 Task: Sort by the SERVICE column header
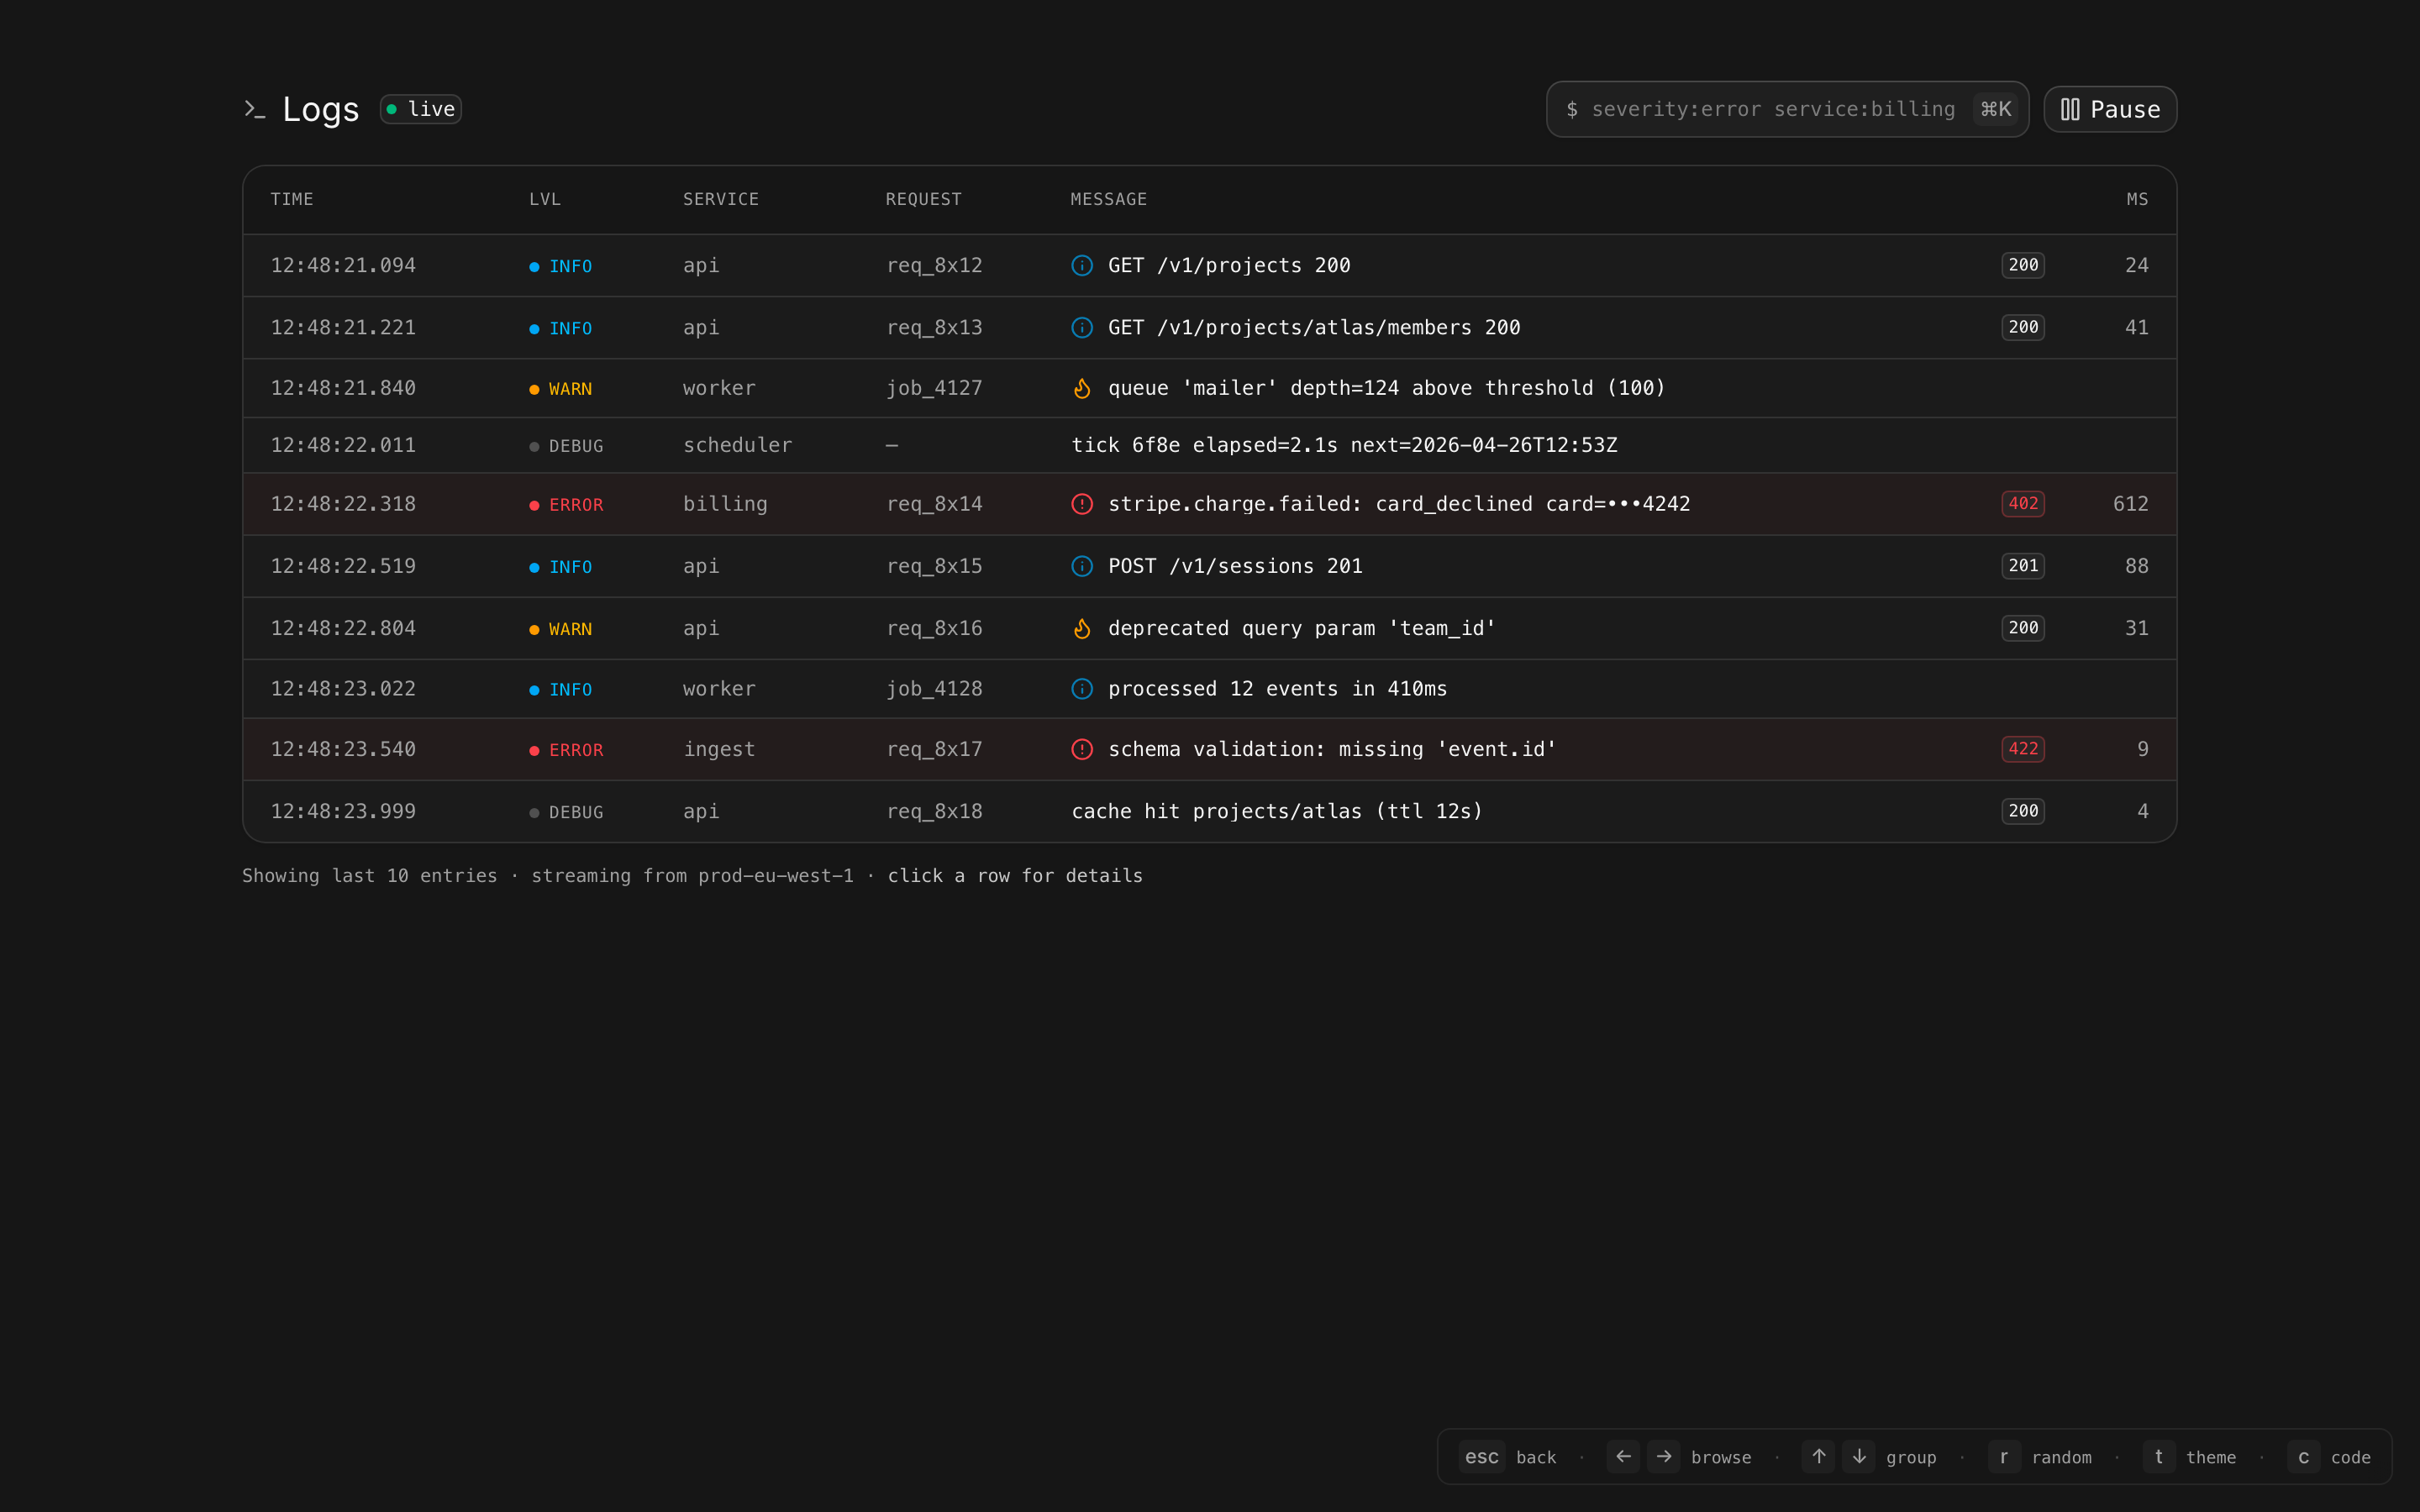click(720, 199)
